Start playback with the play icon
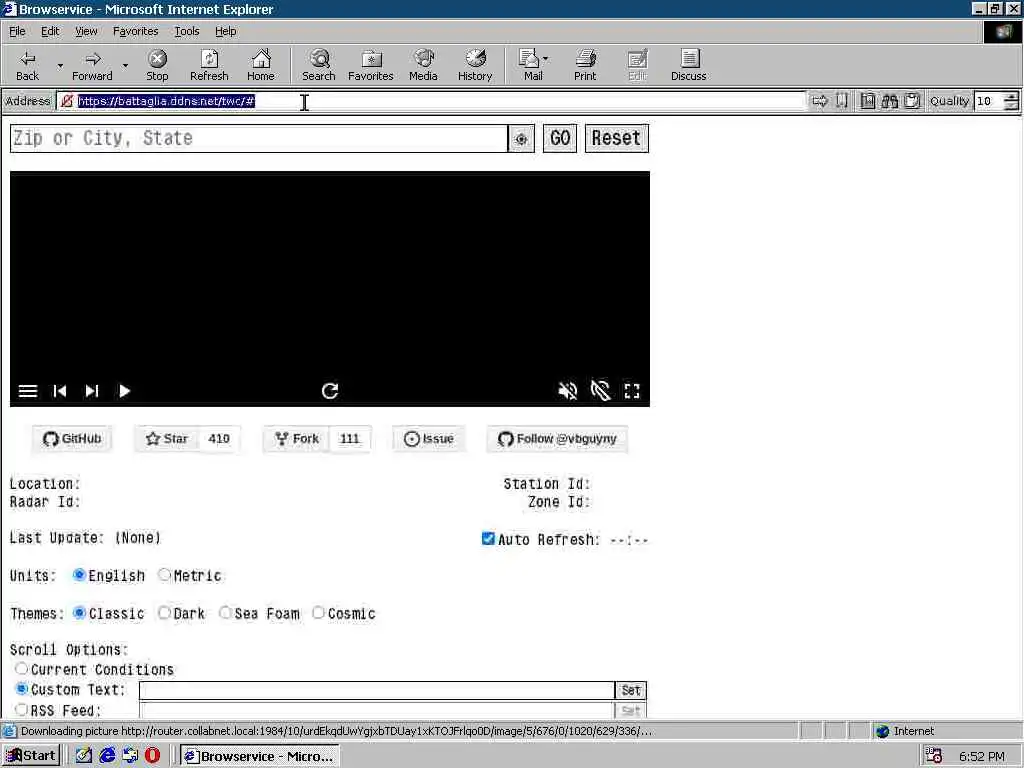1024x768 pixels. click(124, 391)
